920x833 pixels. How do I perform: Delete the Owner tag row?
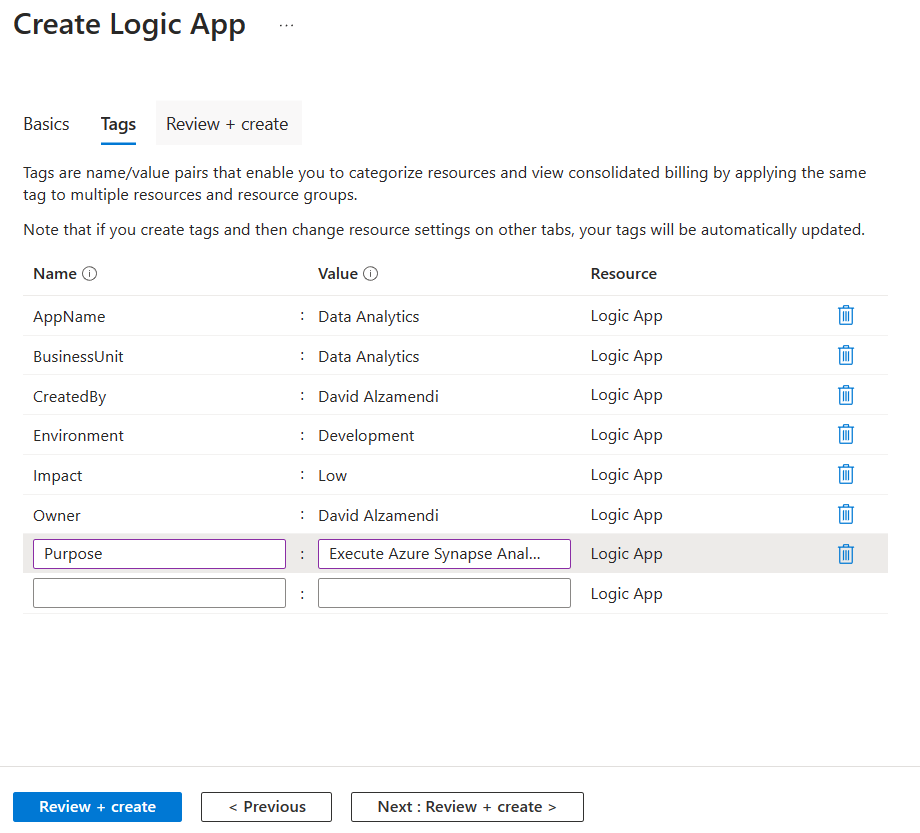pos(845,514)
